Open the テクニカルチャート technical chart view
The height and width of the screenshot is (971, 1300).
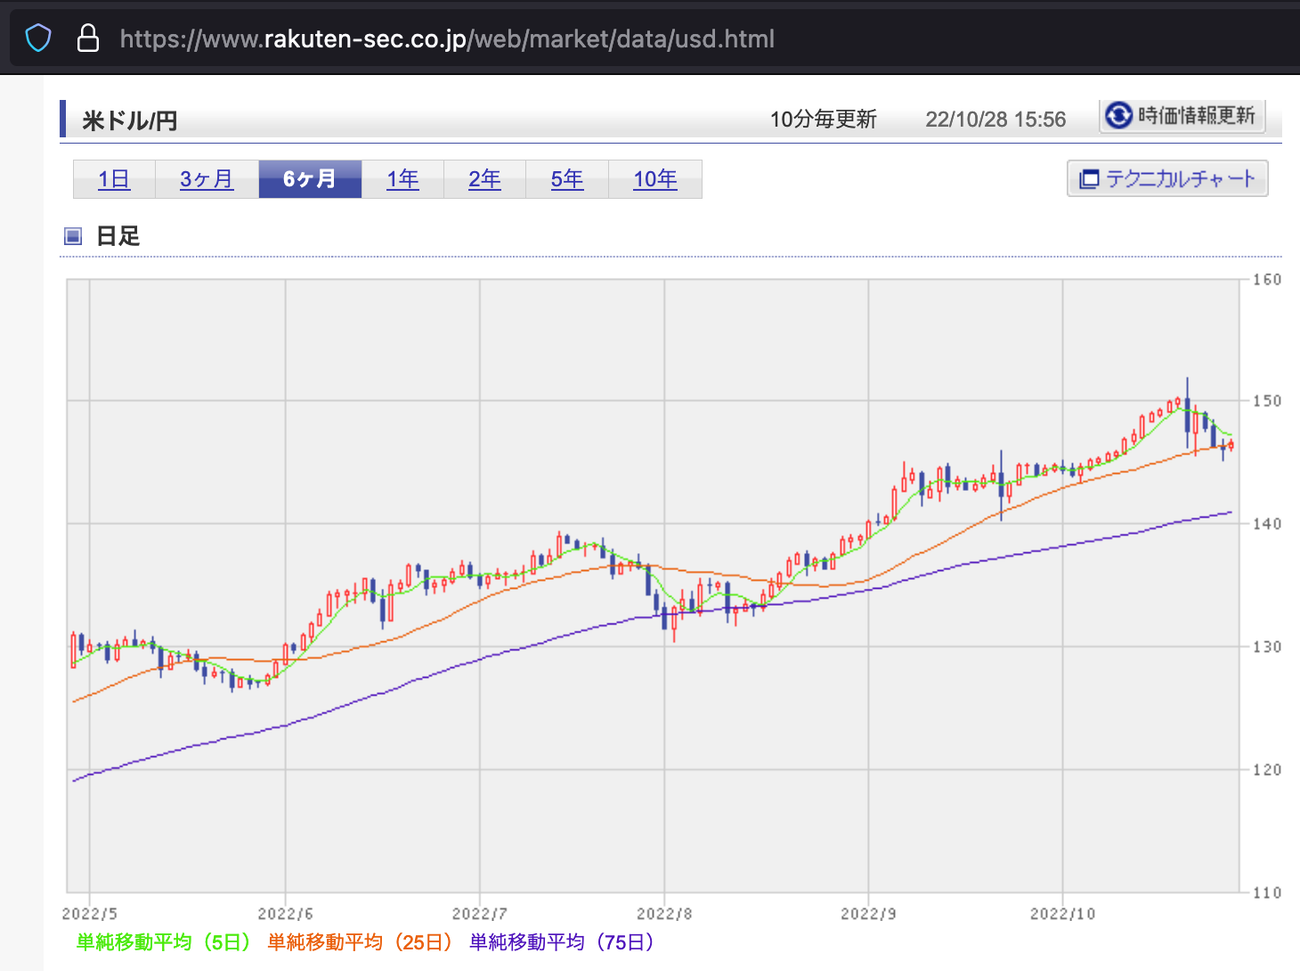coord(1167,178)
